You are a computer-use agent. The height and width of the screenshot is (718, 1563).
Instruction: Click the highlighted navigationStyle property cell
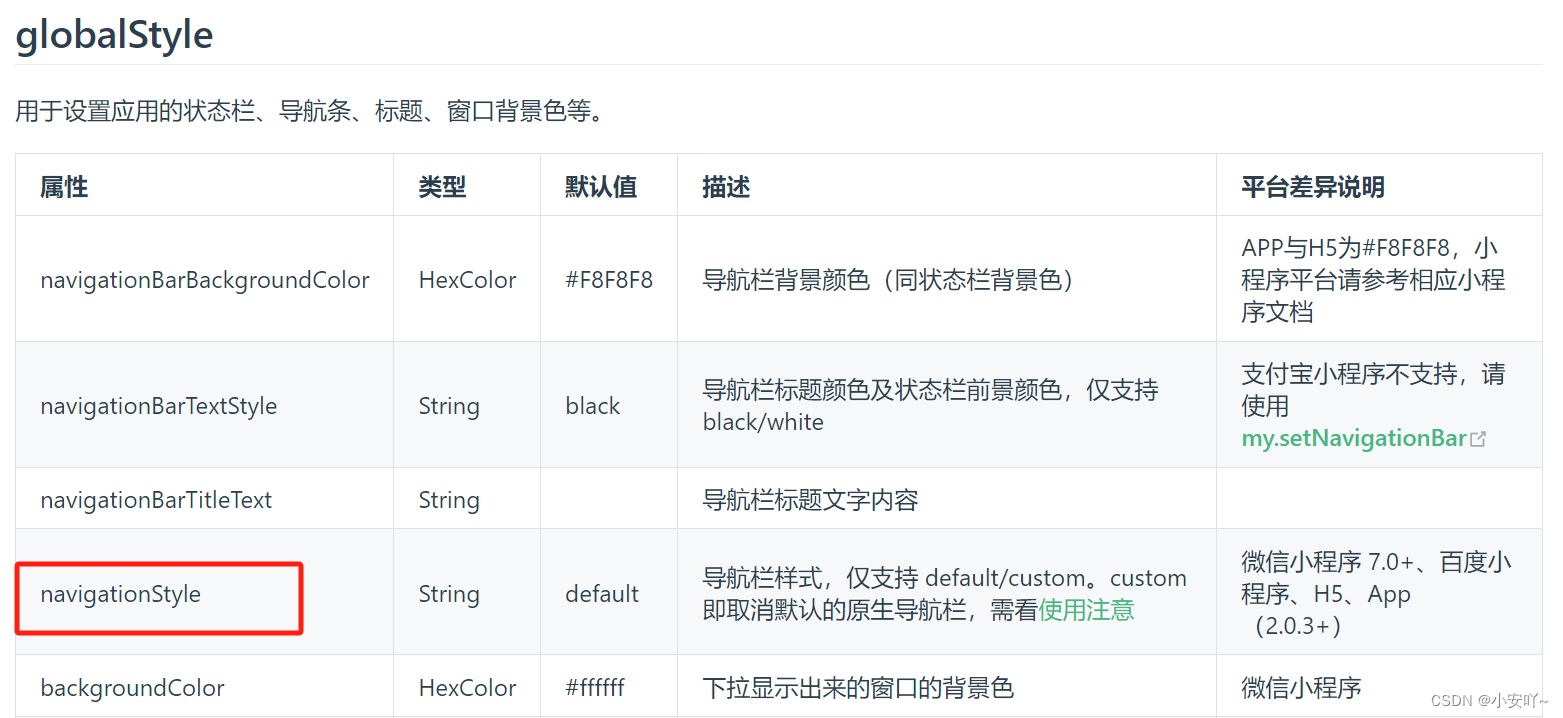[x=120, y=593]
